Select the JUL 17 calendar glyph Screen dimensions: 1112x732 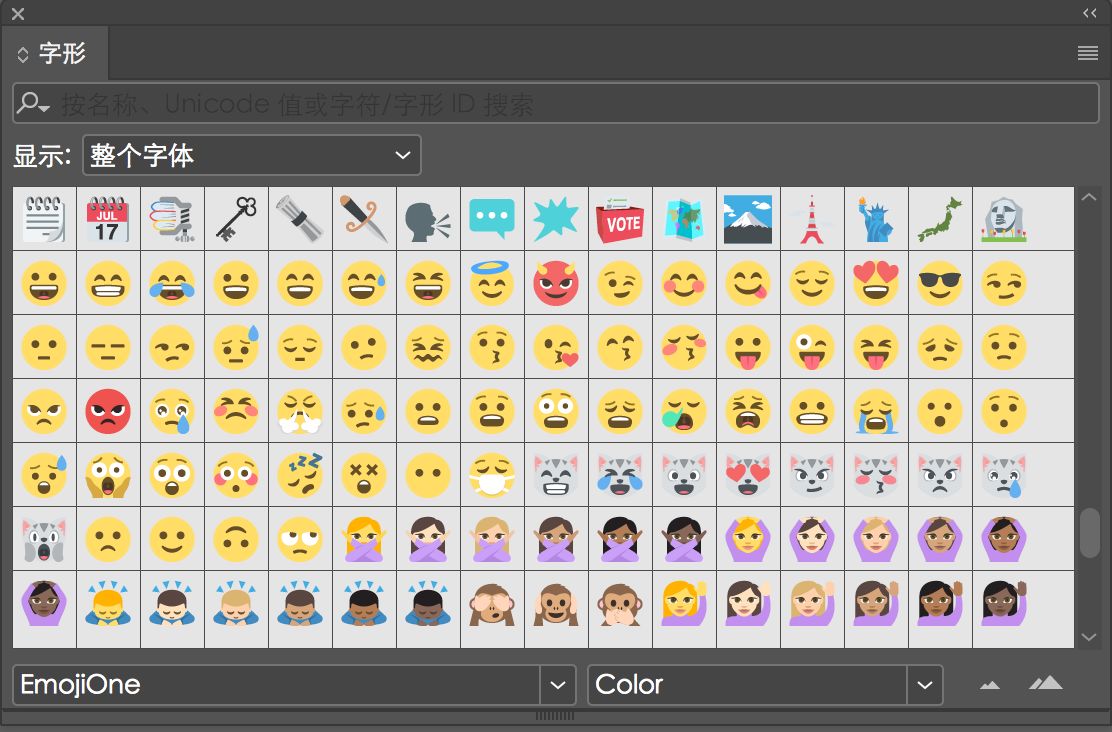click(108, 218)
